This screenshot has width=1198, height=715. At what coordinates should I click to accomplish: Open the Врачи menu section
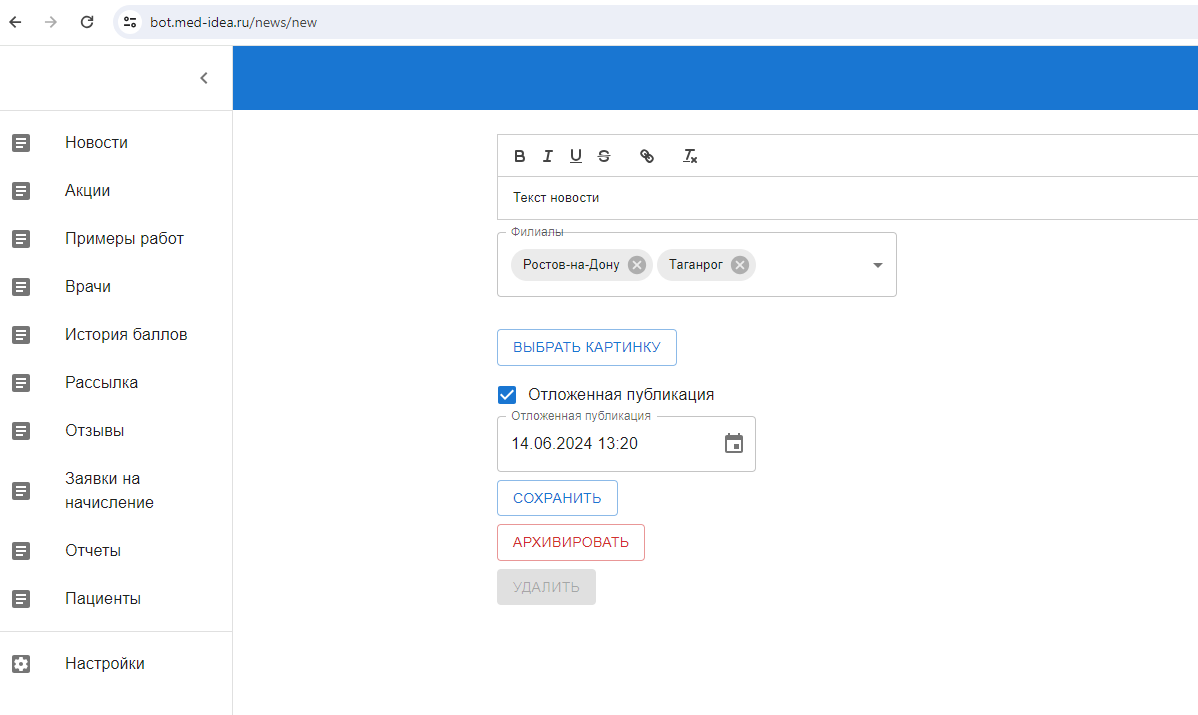116,286
